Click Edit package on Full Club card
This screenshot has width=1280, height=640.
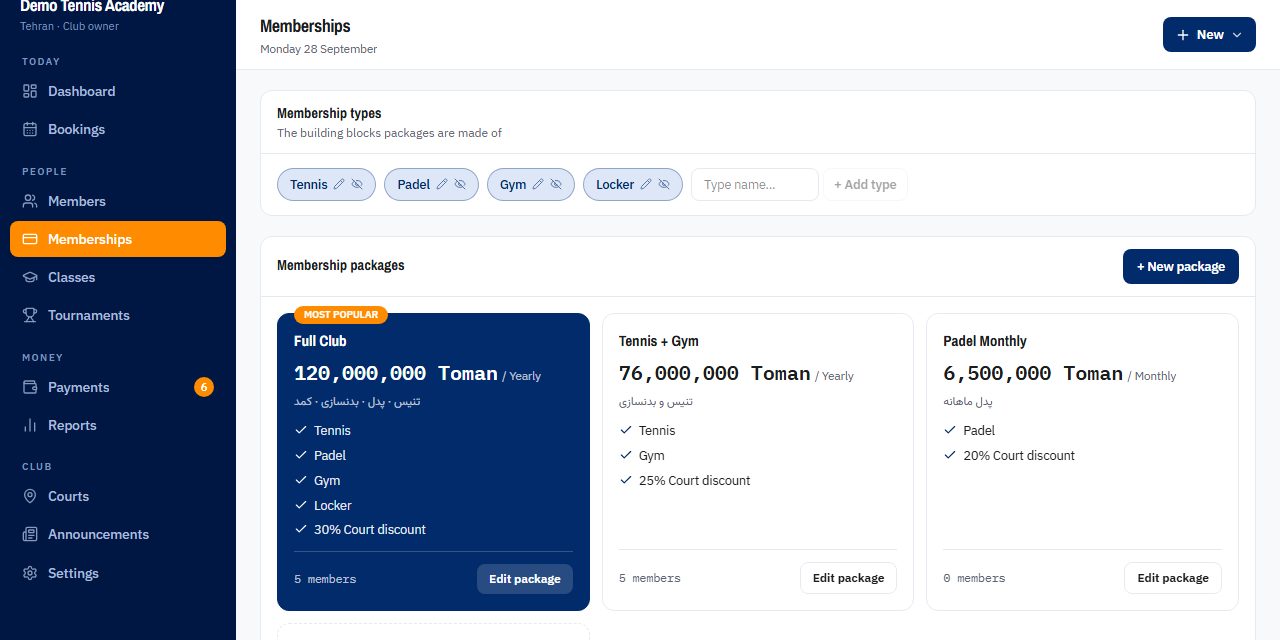[x=525, y=579]
